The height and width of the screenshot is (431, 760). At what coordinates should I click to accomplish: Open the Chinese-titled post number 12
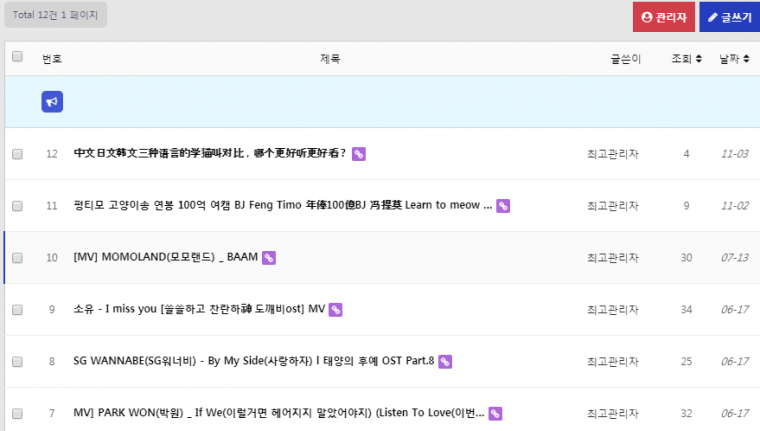pyautogui.click(x=209, y=153)
